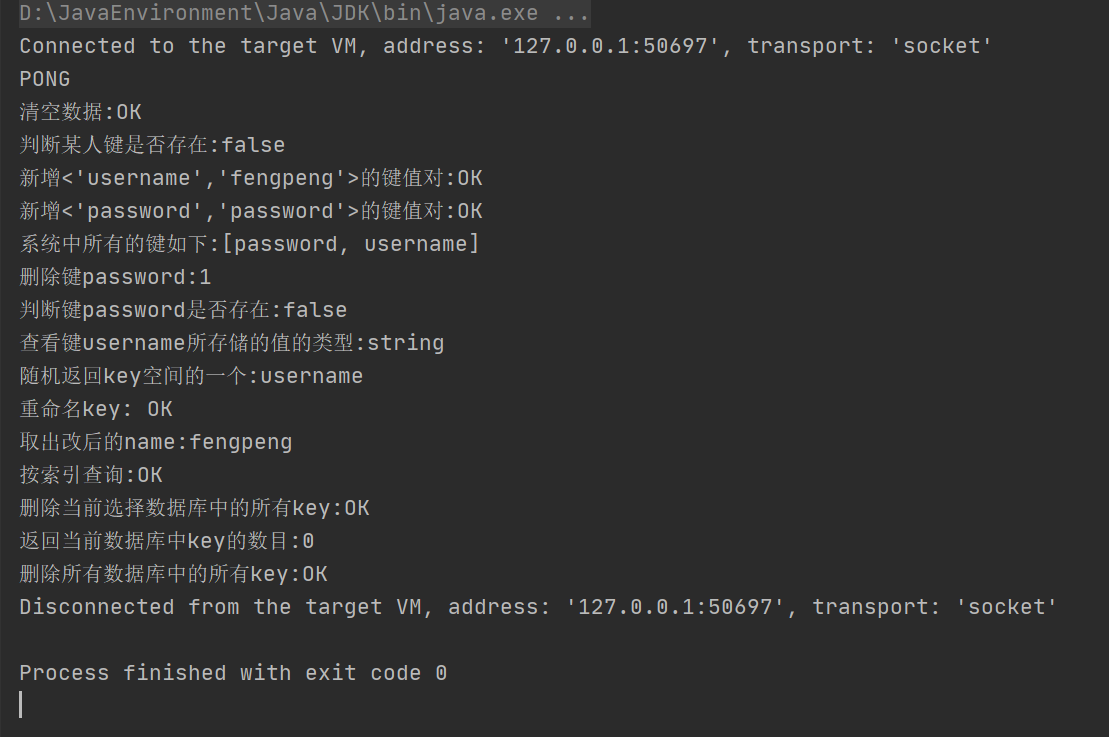Click the '删除键password:1' output line
The height and width of the screenshot is (737, 1109).
tap(115, 277)
